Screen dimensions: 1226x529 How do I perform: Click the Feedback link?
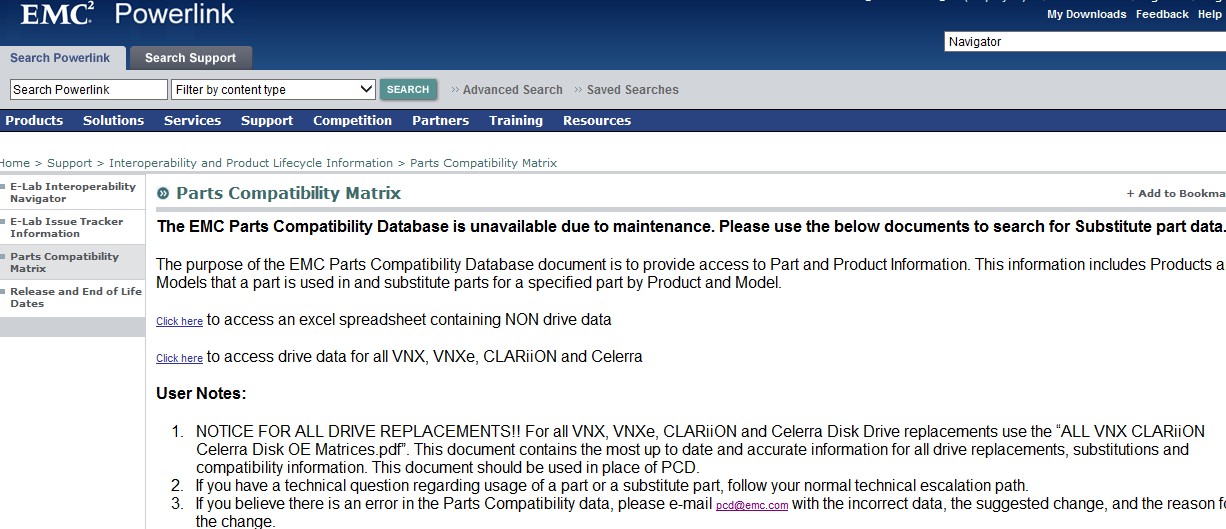pyautogui.click(x=1162, y=15)
